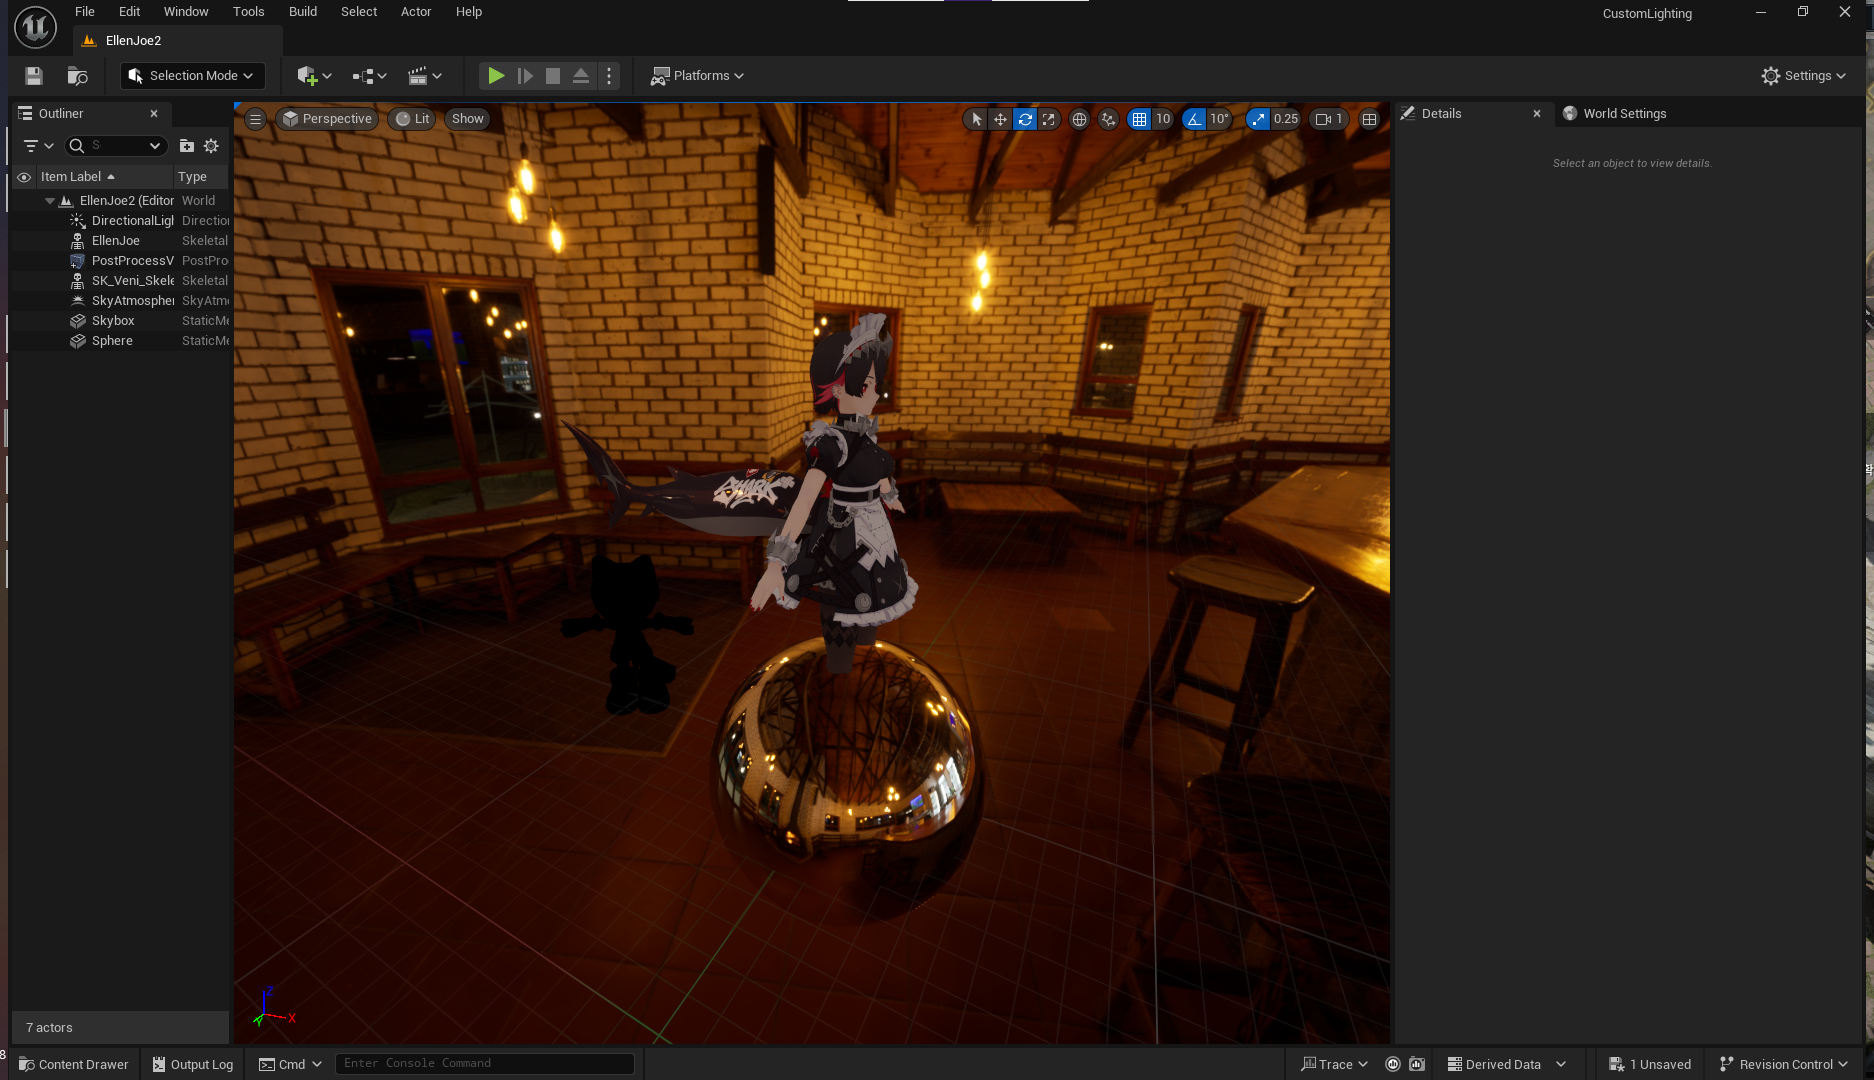Change the rotation snap value 10°
Image resolution: width=1874 pixels, height=1080 pixels.
coord(1219,119)
